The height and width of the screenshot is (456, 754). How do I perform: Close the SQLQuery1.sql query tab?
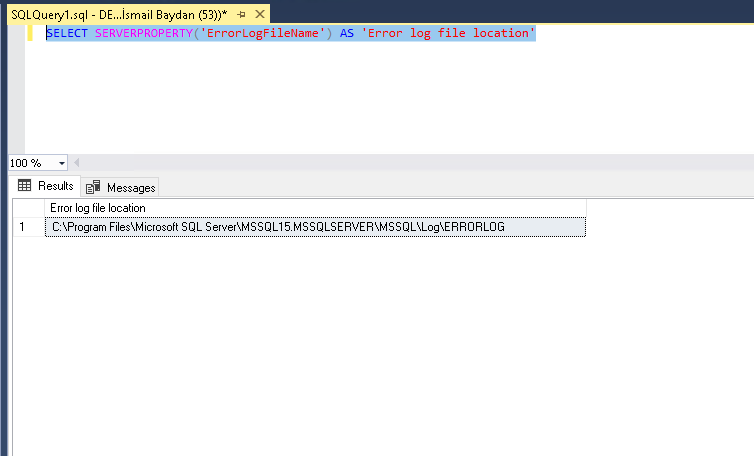[x=260, y=14]
